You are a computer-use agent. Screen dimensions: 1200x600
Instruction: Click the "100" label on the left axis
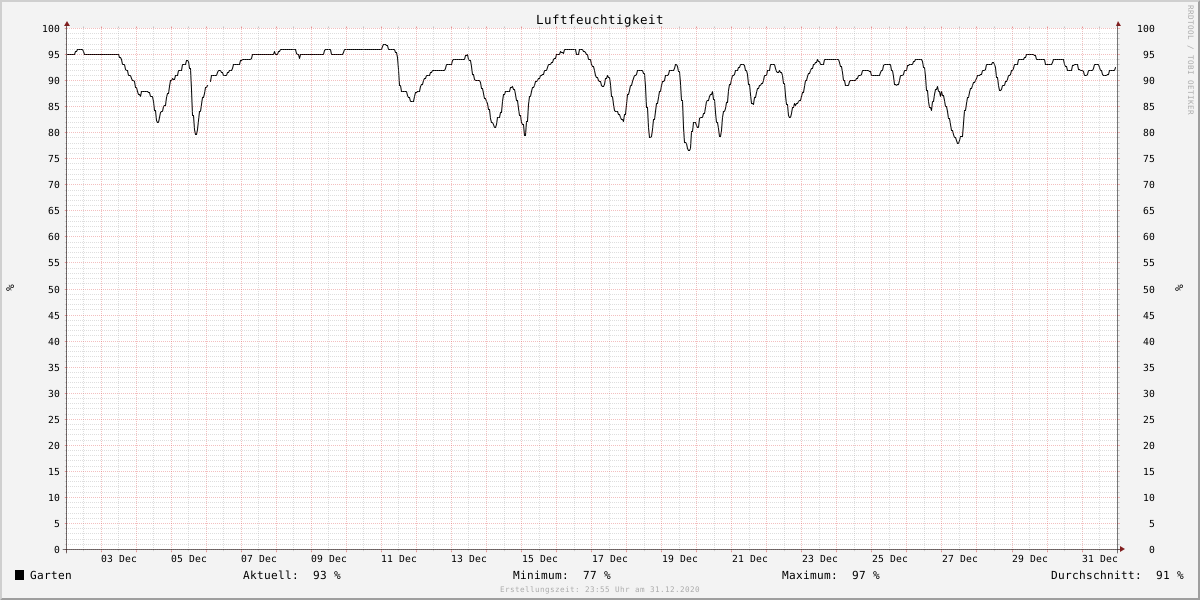pos(51,29)
